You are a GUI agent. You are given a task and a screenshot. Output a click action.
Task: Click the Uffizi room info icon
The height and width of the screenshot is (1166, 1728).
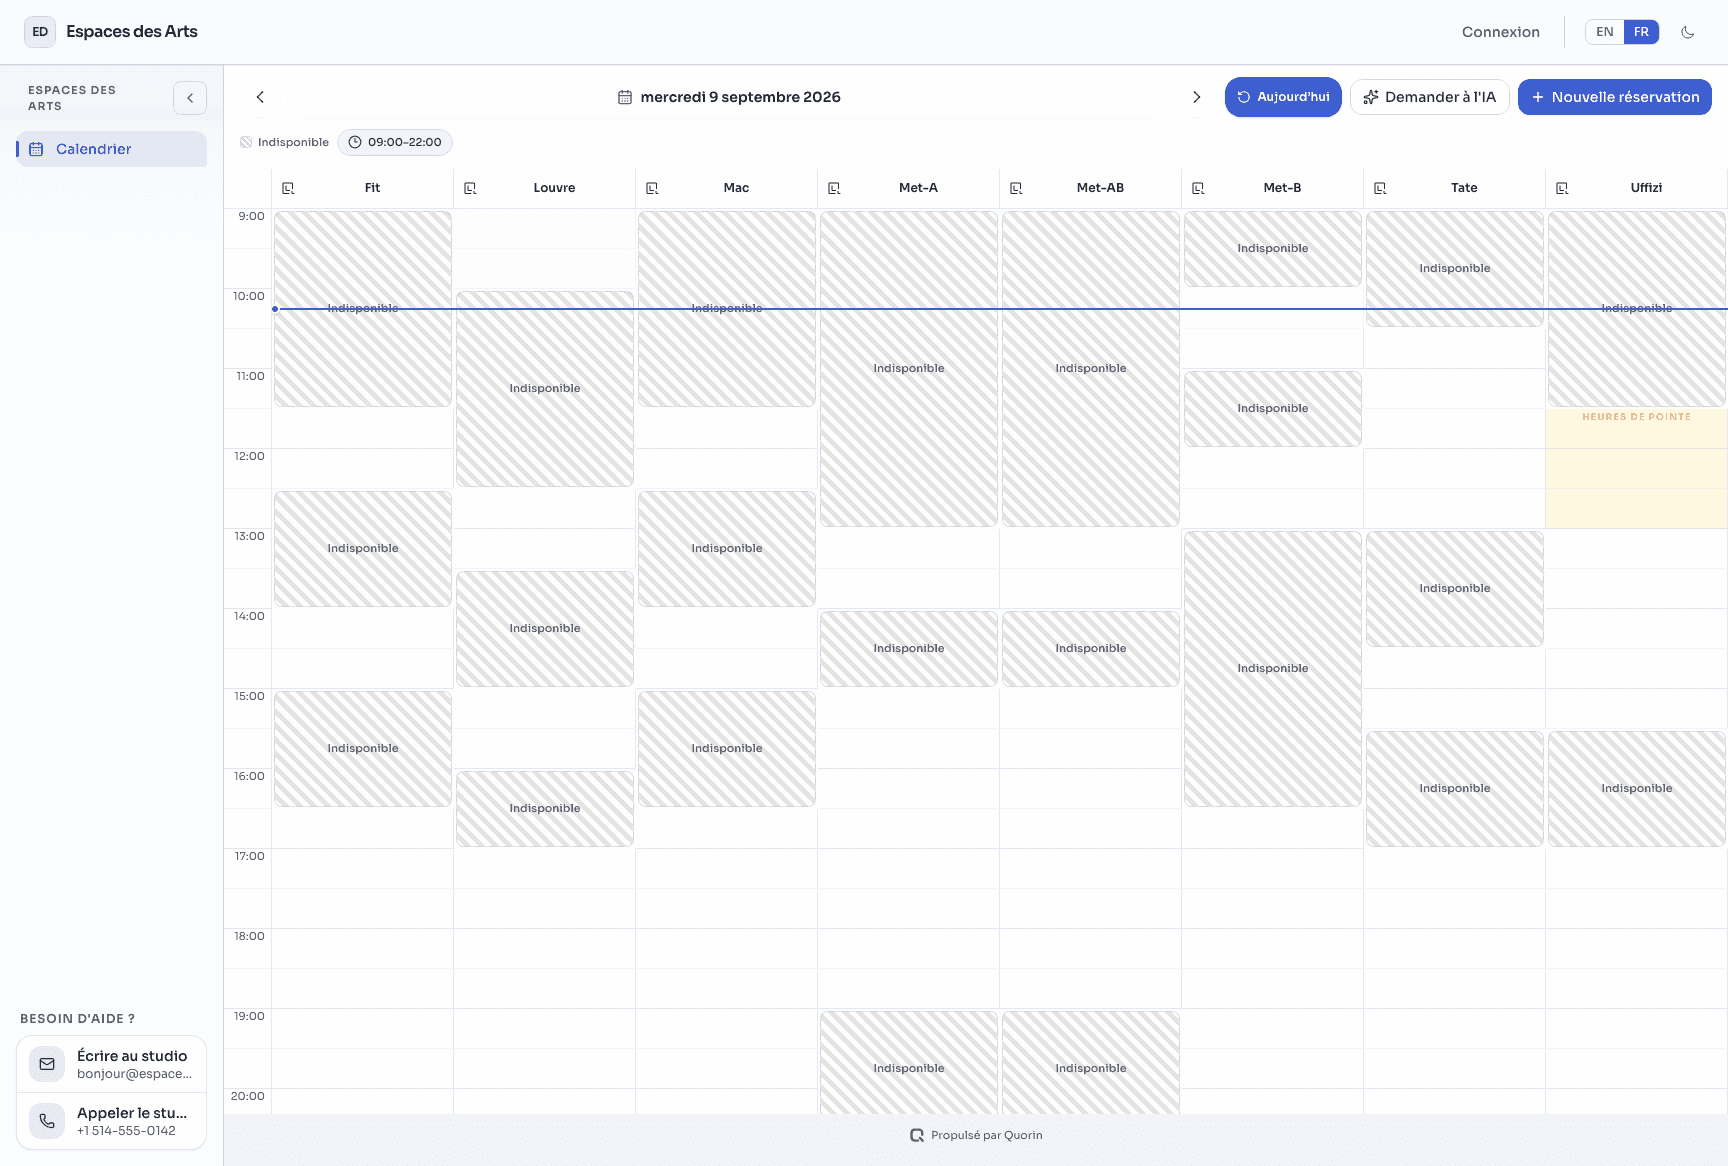[x=1562, y=188]
